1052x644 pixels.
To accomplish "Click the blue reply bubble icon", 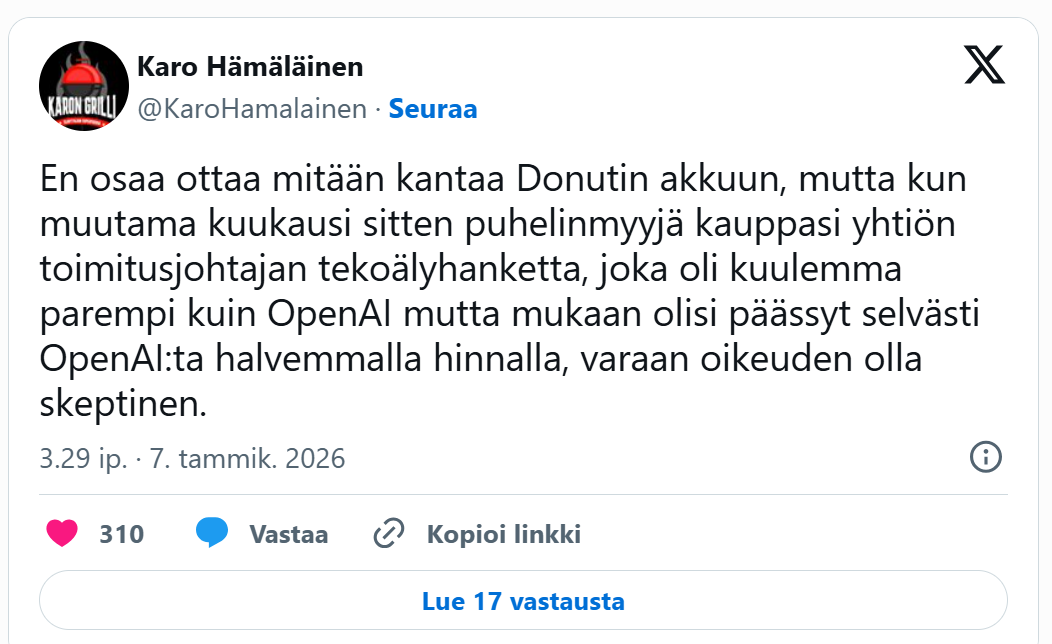I will [x=212, y=534].
